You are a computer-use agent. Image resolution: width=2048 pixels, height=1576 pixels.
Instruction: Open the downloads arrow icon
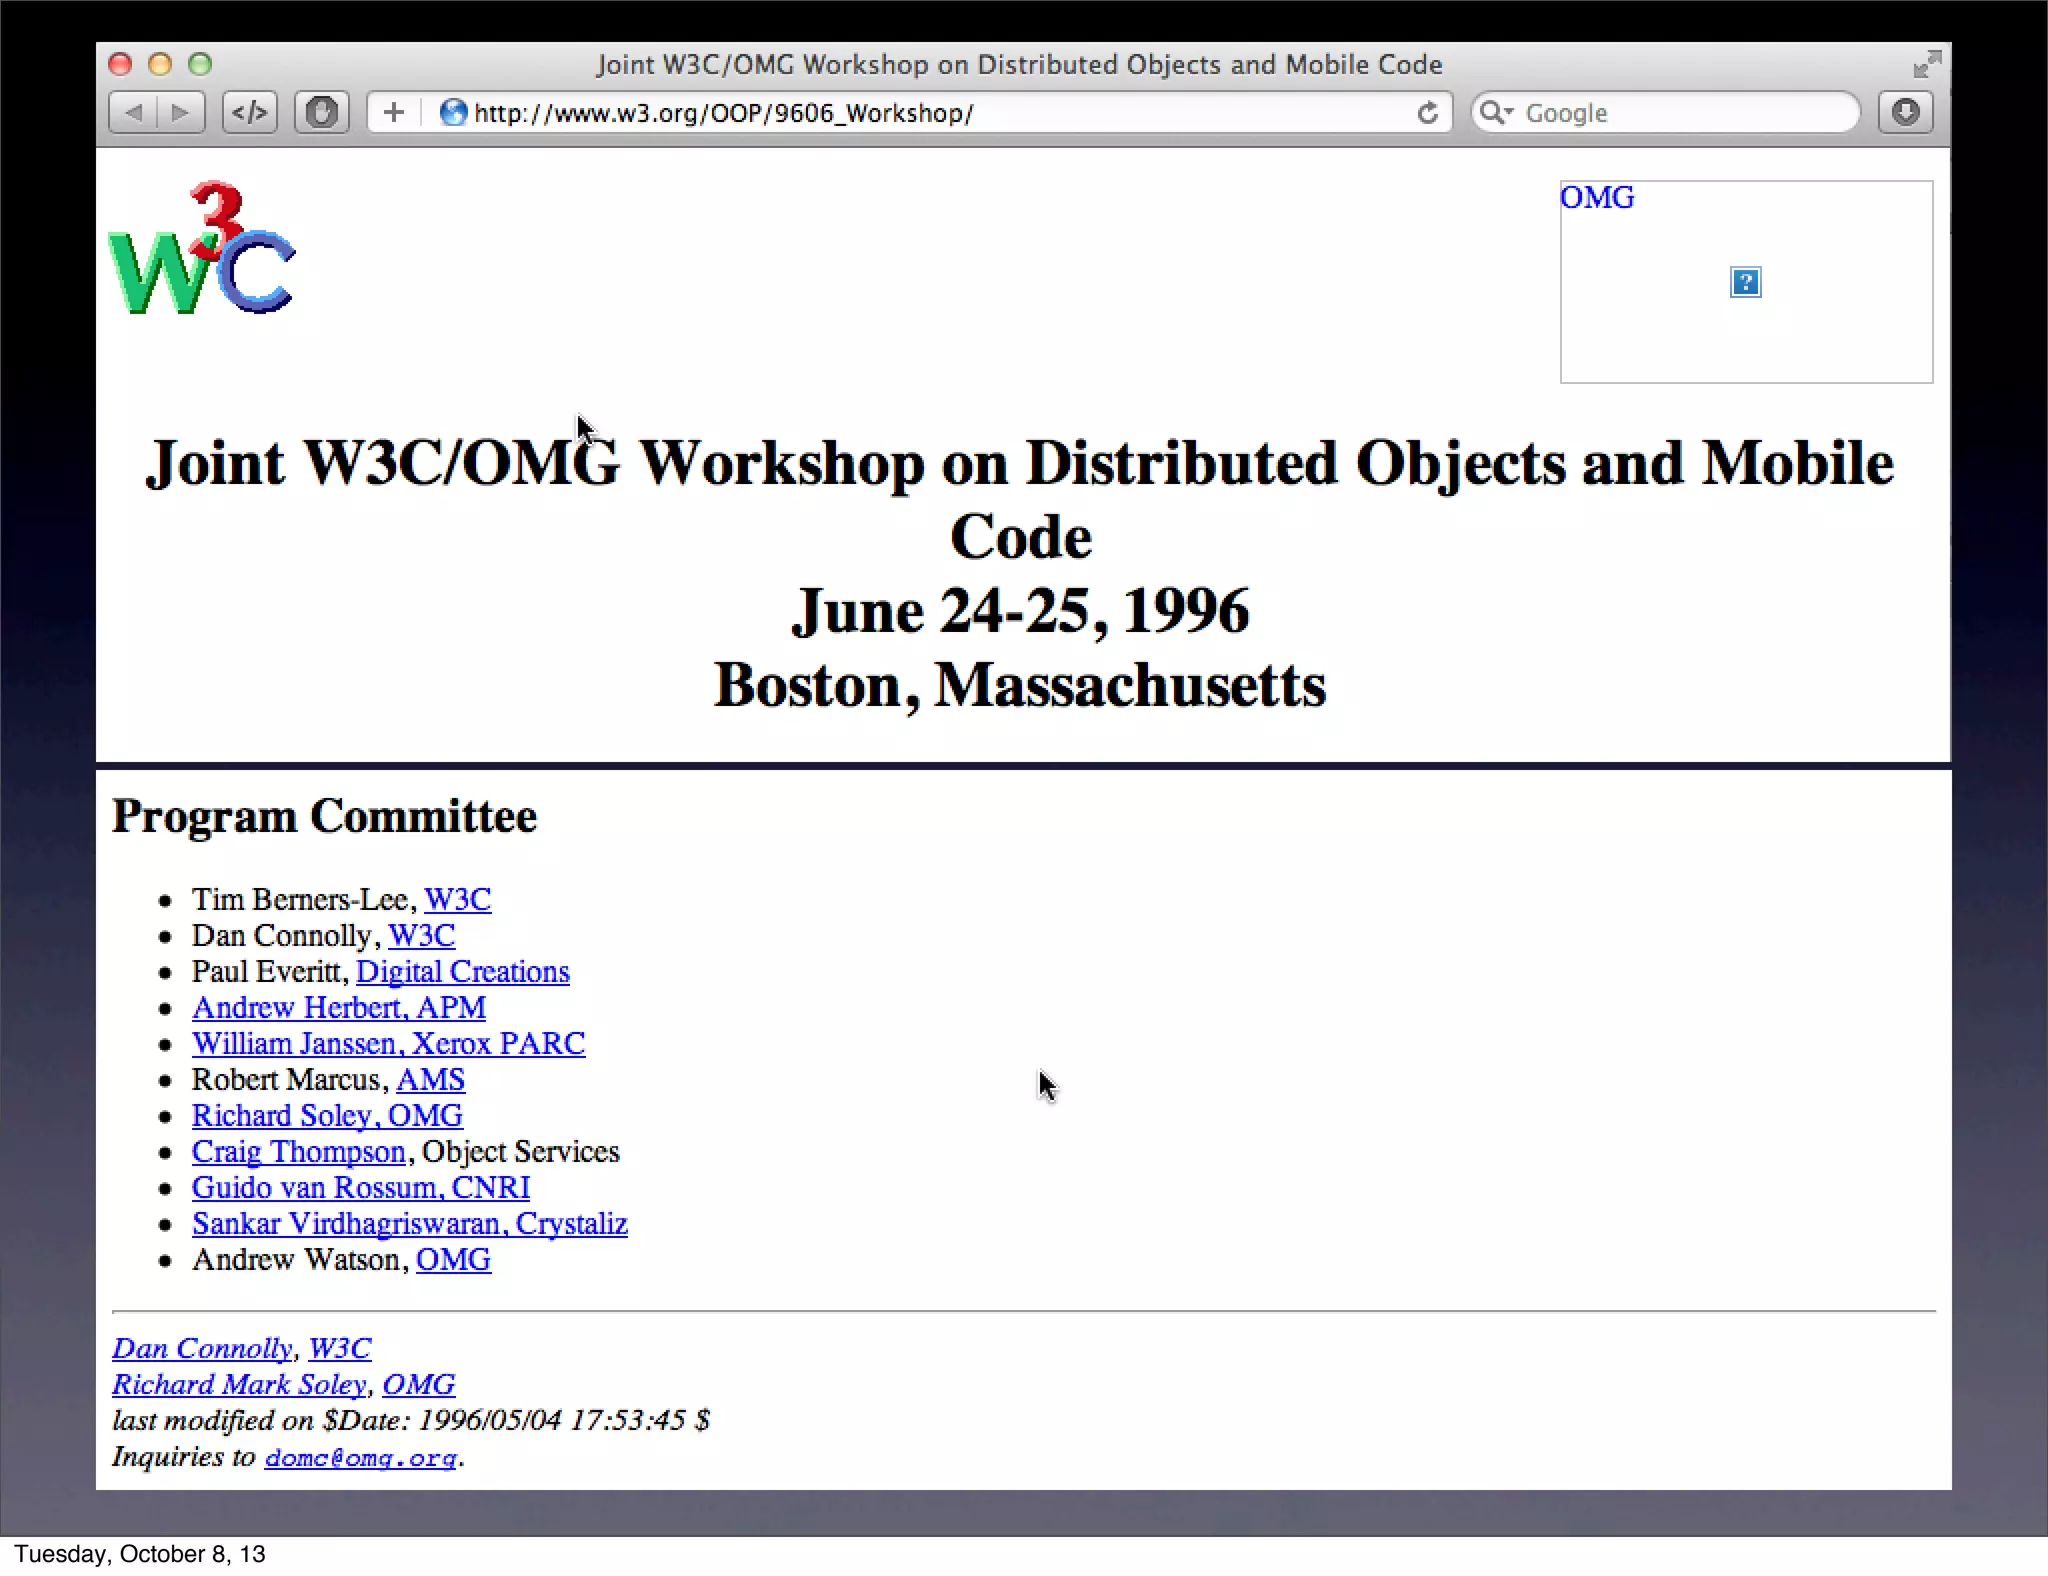pos(1905,112)
